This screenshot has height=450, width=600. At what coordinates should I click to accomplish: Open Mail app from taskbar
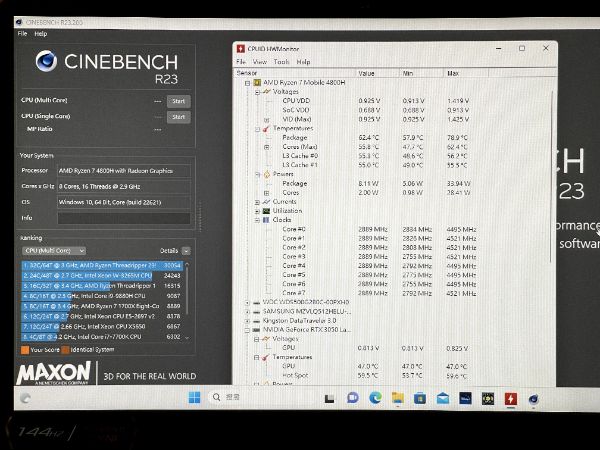pyautogui.click(x=443, y=399)
